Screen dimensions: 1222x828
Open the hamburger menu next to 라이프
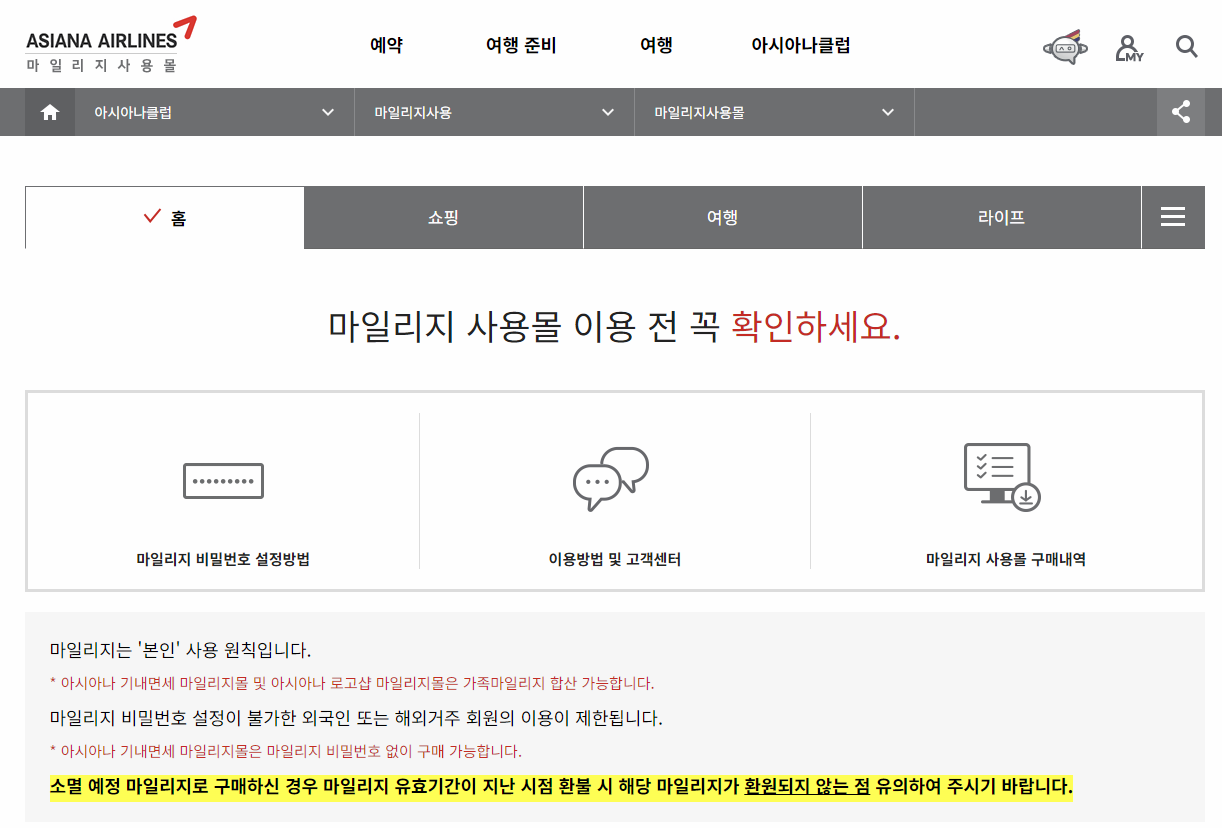tap(1173, 217)
